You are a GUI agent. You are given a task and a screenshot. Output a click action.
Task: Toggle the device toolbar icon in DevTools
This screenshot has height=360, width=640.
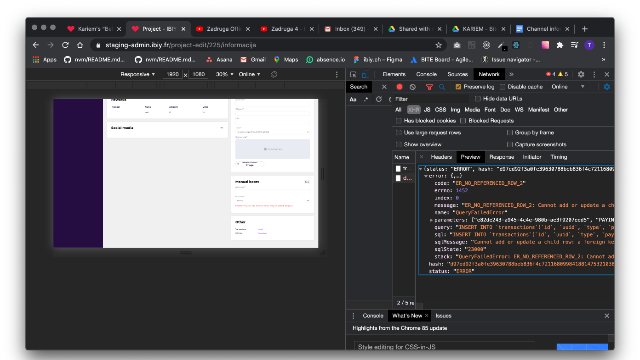(x=365, y=74)
